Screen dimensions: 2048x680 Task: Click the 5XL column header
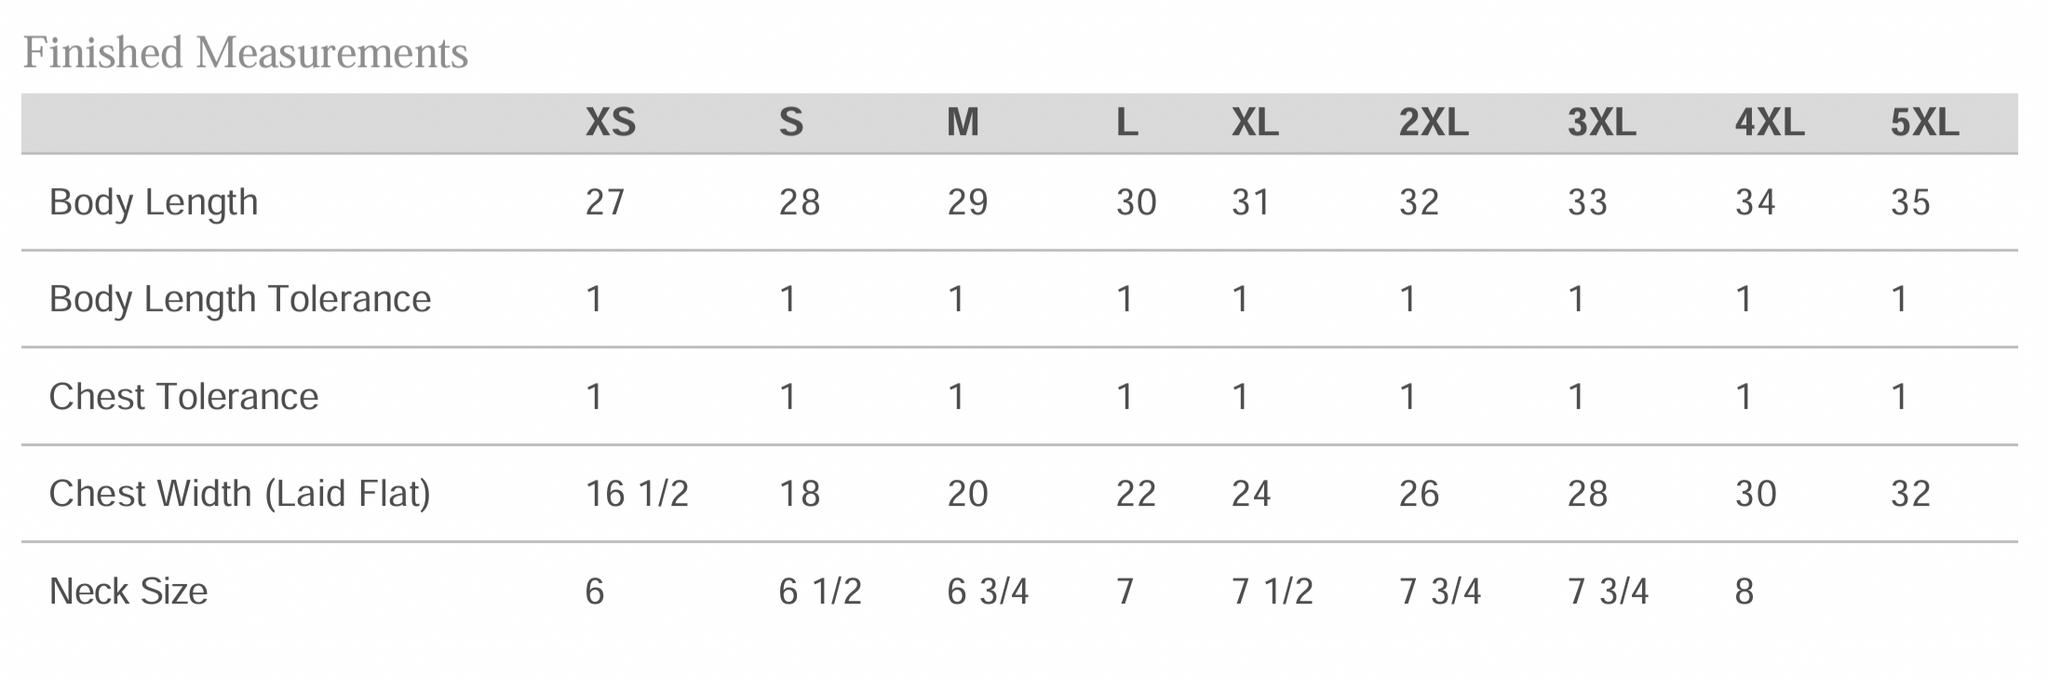coord(1924,123)
